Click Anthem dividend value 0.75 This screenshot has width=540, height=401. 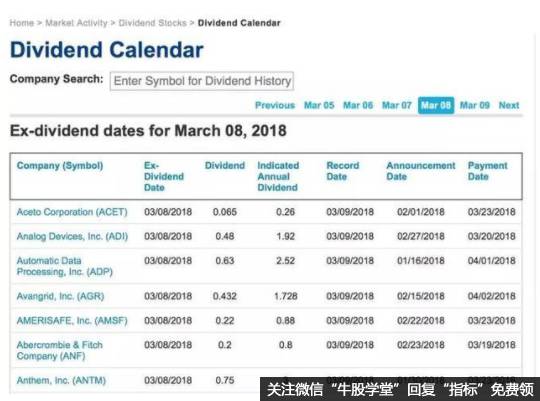point(225,380)
